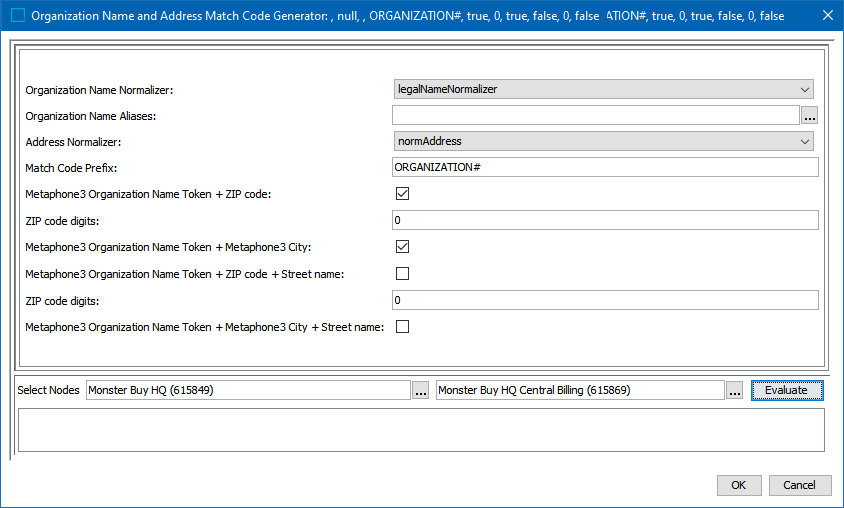The width and height of the screenshot is (844, 508).
Task: Enable Name Token + ZIP code + Street name
Action: pos(402,274)
